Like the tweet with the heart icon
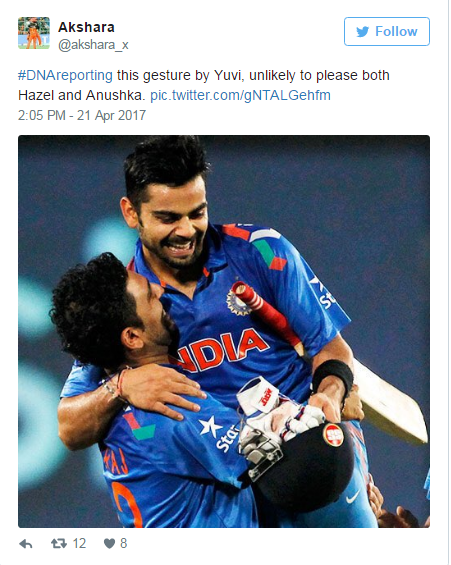The height and width of the screenshot is (565, 451). point(109,543)
